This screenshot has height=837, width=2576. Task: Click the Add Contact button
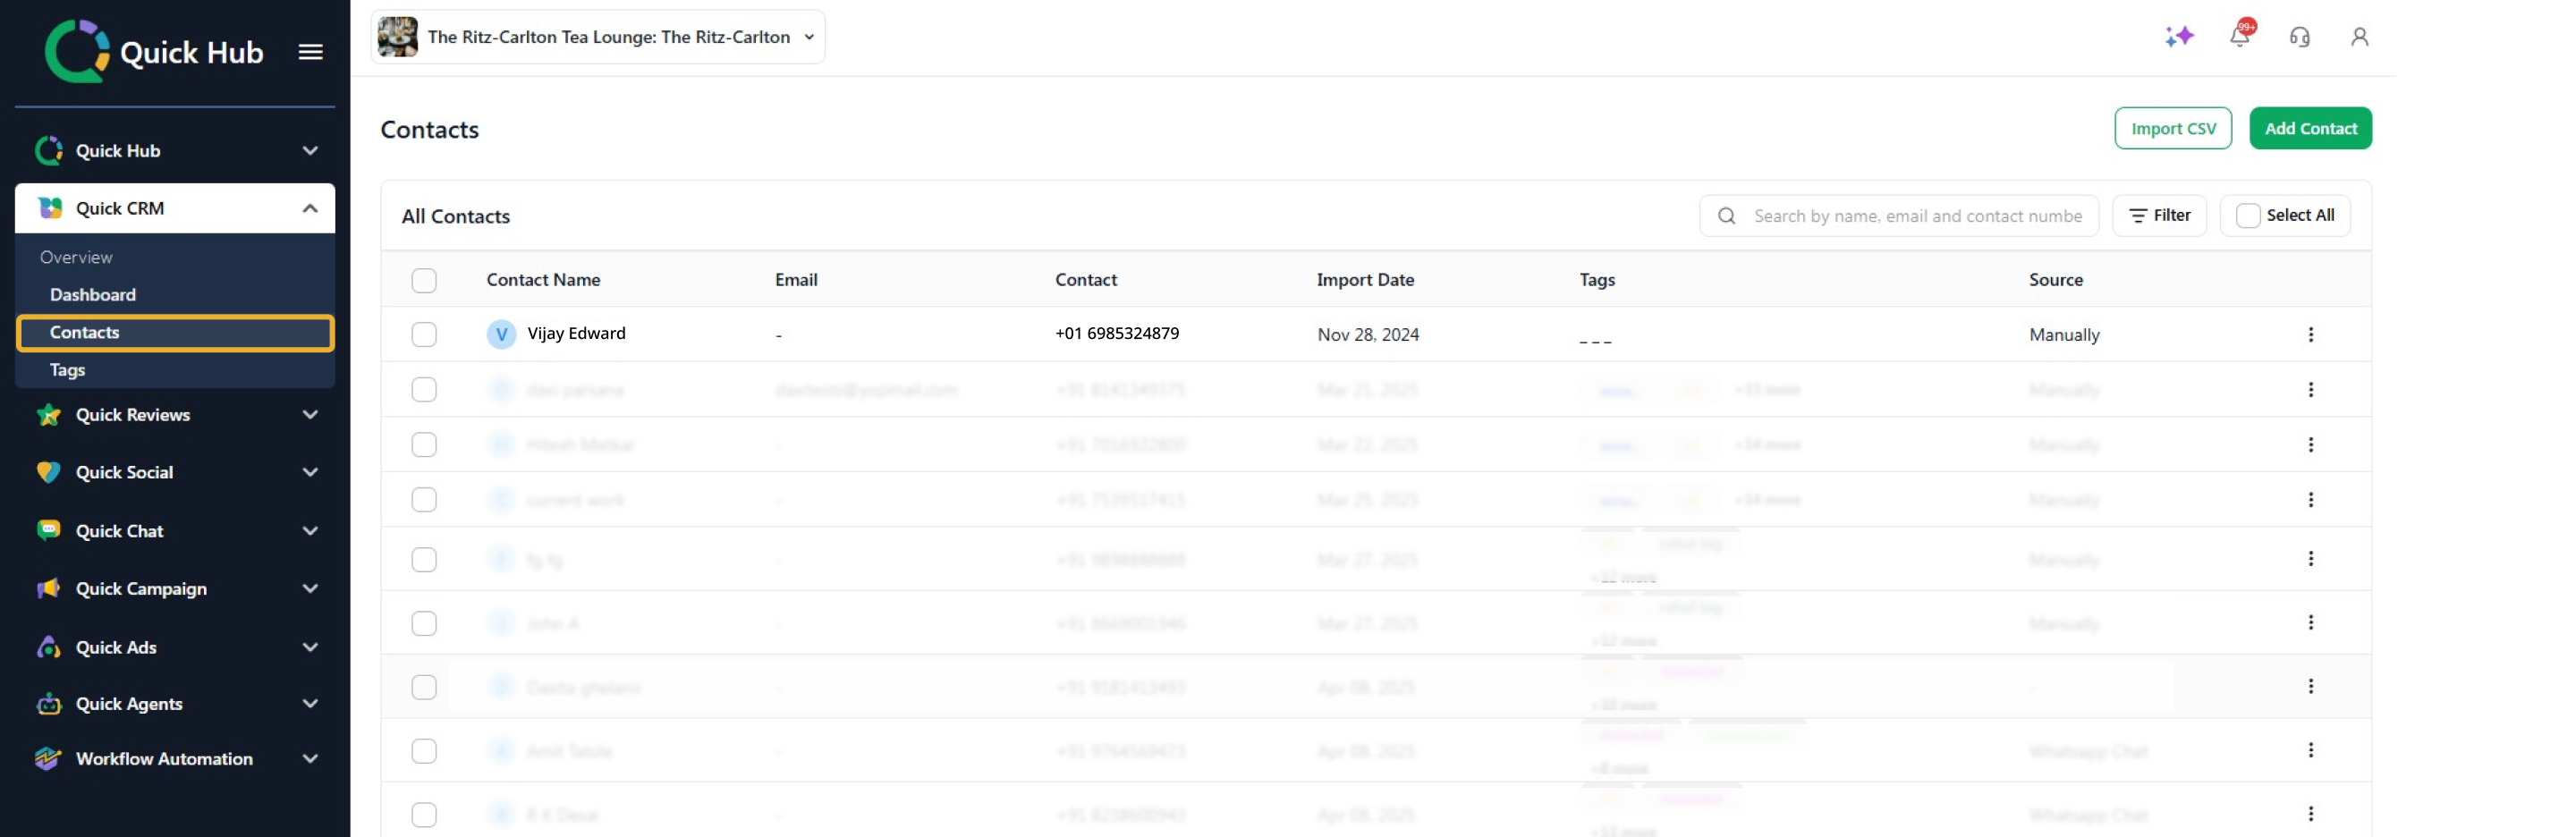coord(2310,128)
